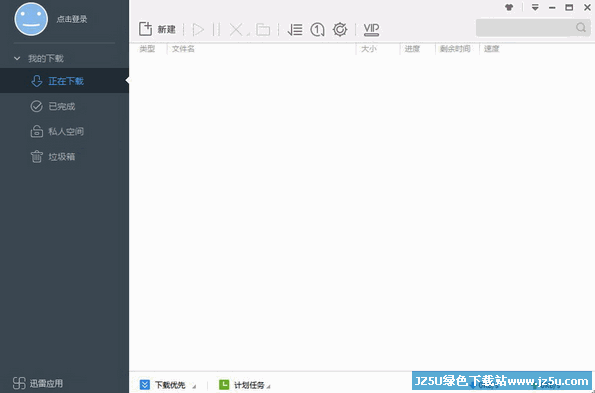Click the pause download icon

point(216,29)
